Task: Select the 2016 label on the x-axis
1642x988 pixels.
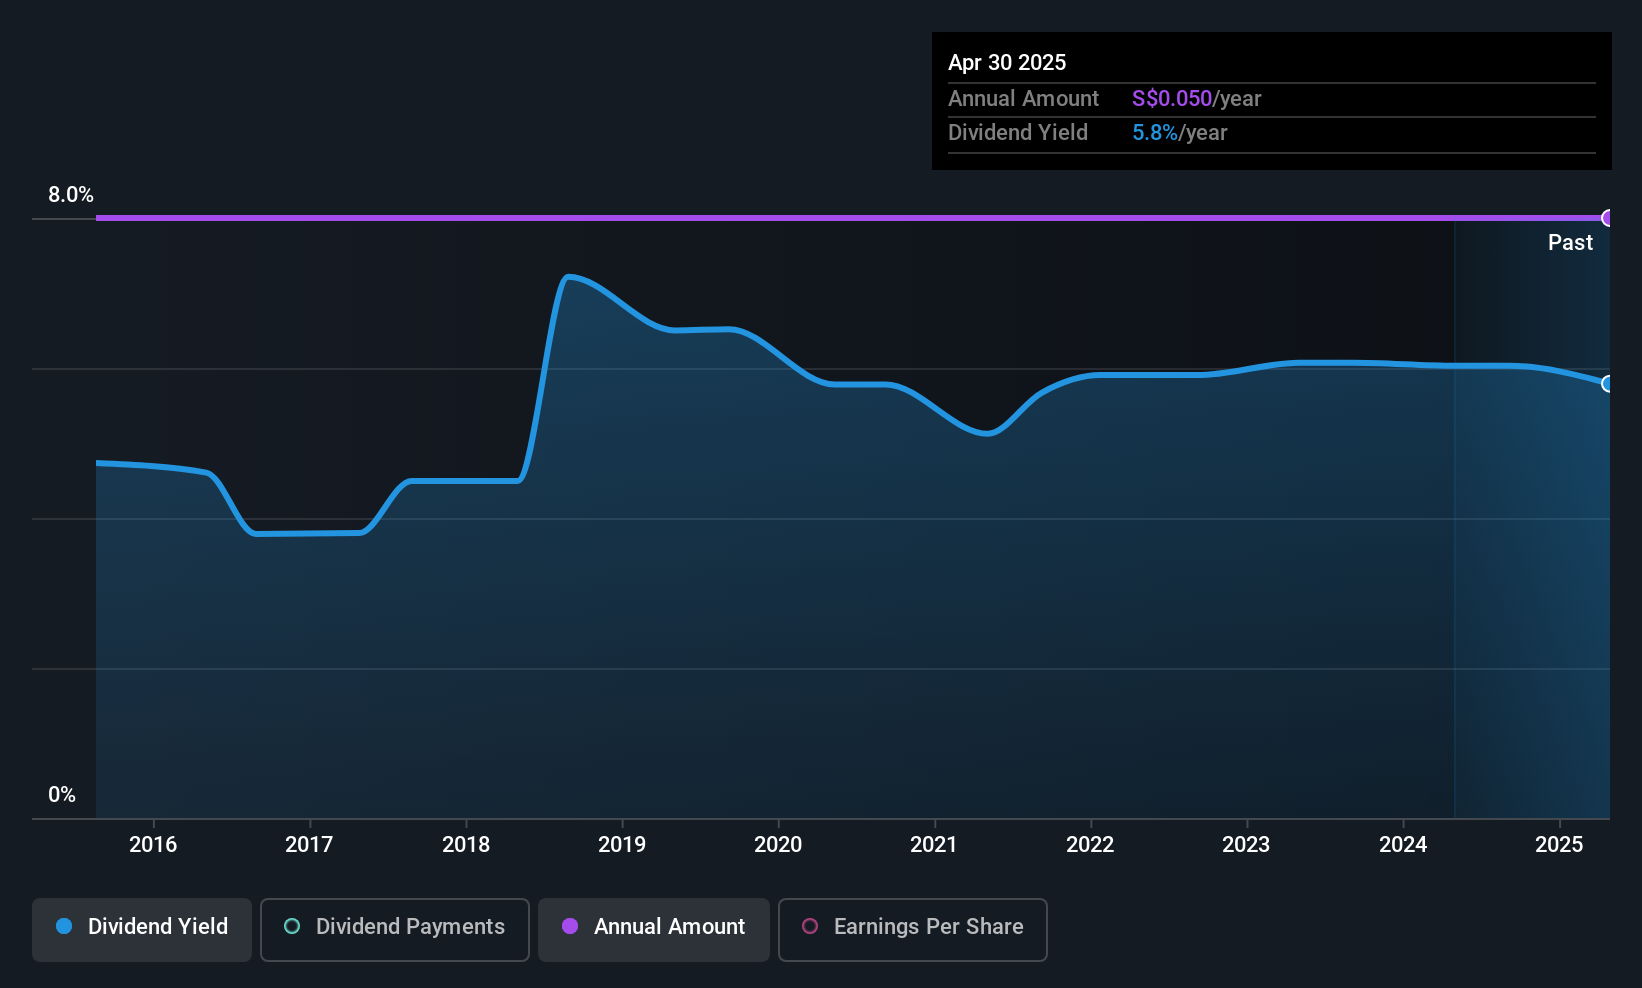Action: pos(153,845)
